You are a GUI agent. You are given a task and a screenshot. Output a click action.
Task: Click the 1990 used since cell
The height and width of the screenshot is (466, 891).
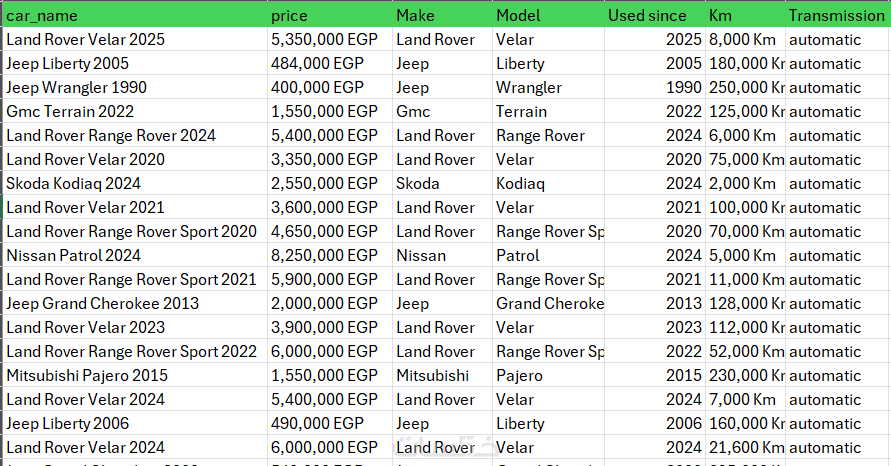click(683, 88)
